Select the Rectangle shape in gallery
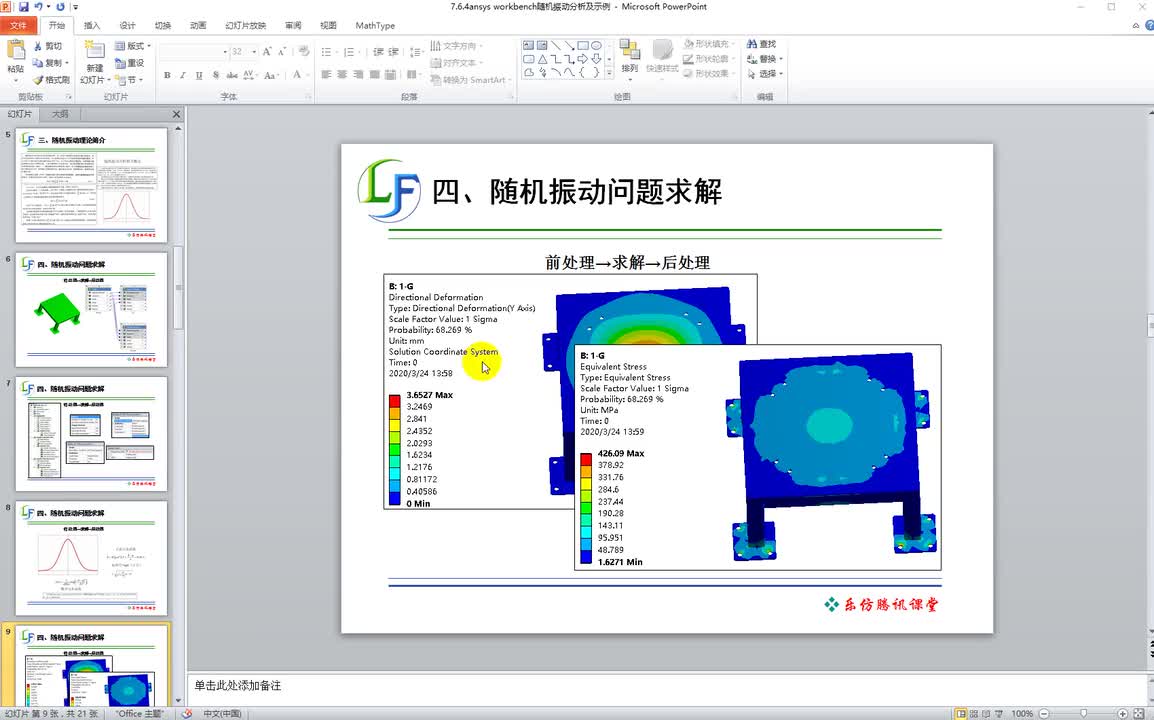This screenshot has width=1154, height=720. point(583,45)
